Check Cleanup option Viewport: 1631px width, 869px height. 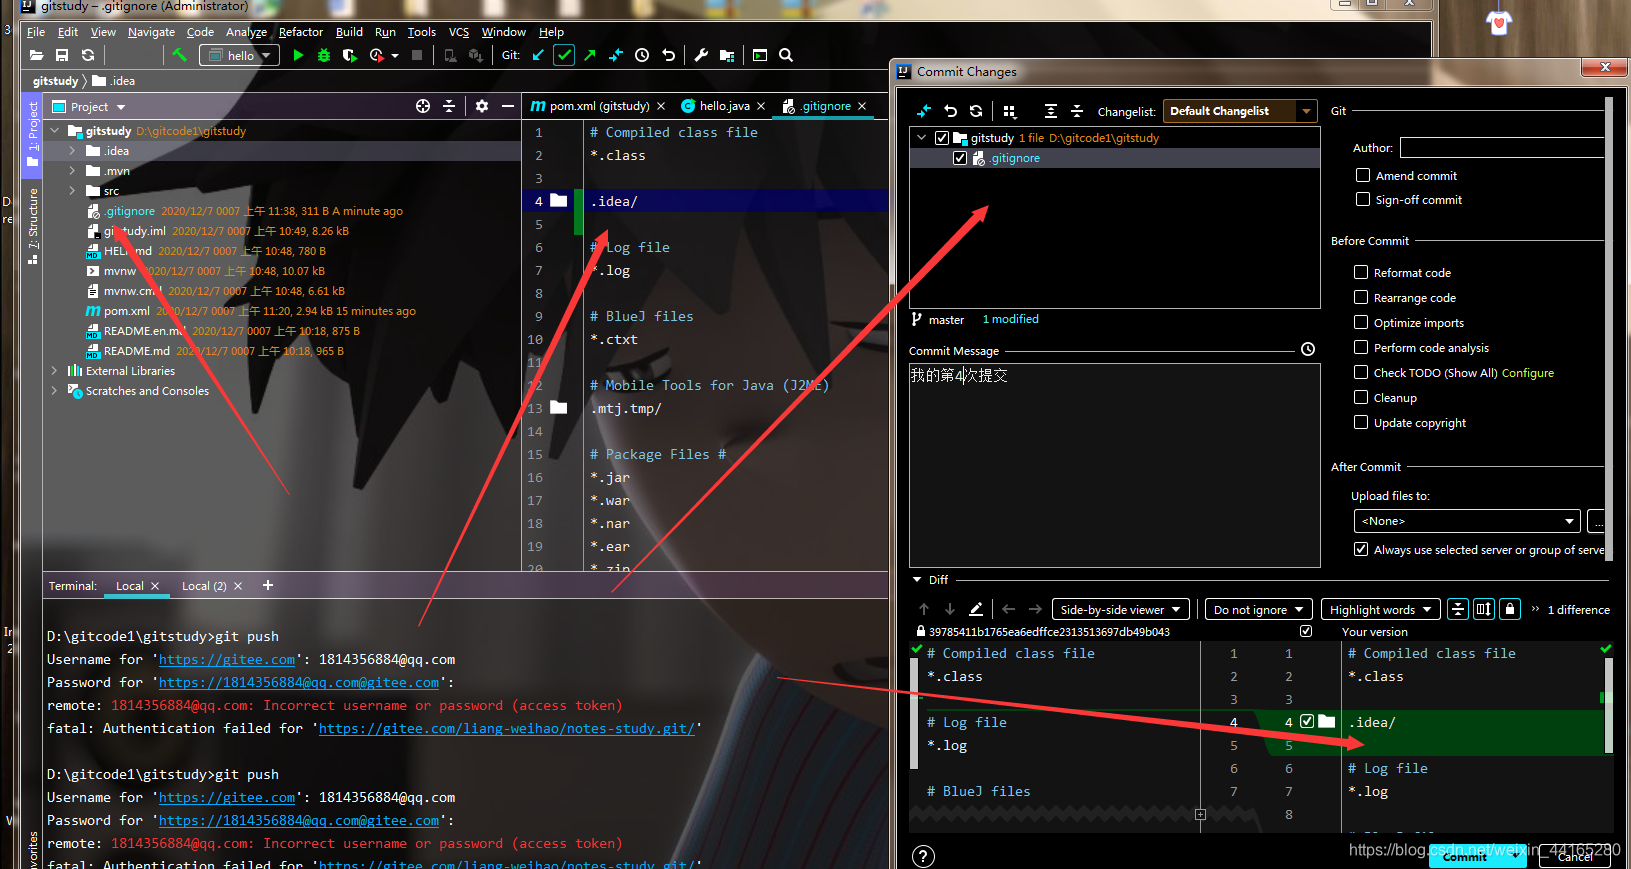pyautogui.click(x=1361, y=397)
